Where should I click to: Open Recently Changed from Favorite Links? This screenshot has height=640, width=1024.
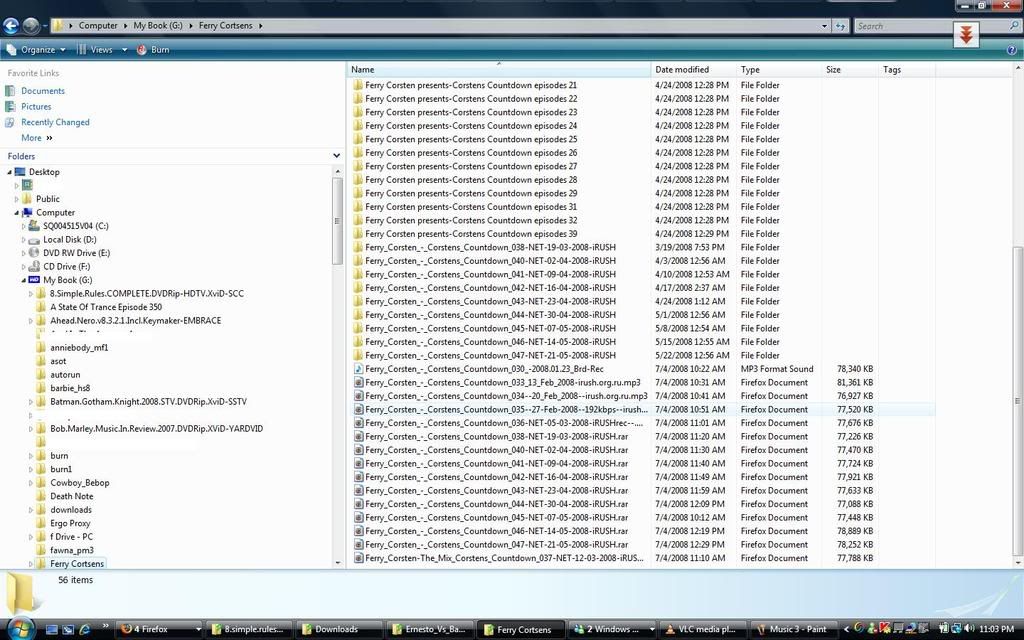coord(56,122)
